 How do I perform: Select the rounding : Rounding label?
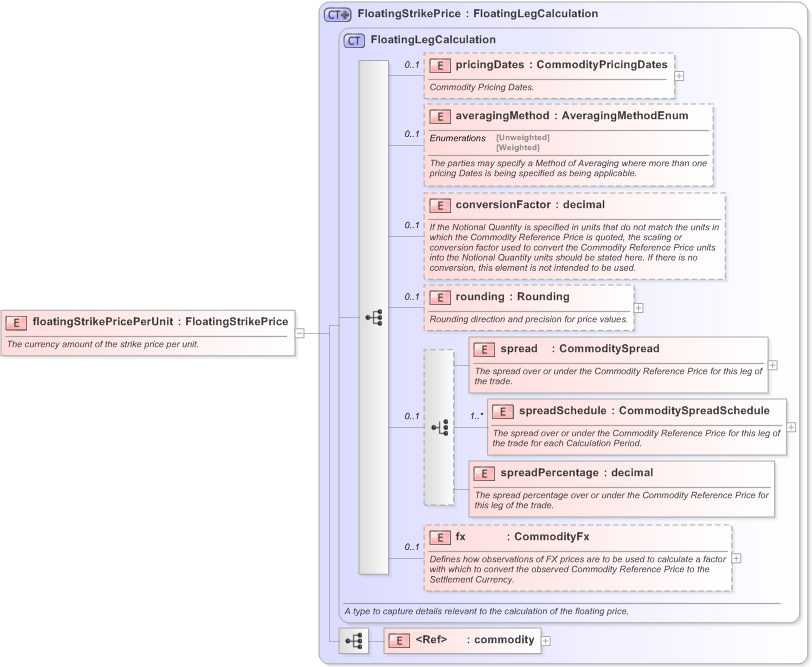pyautogui.click(x=512, y=297)
